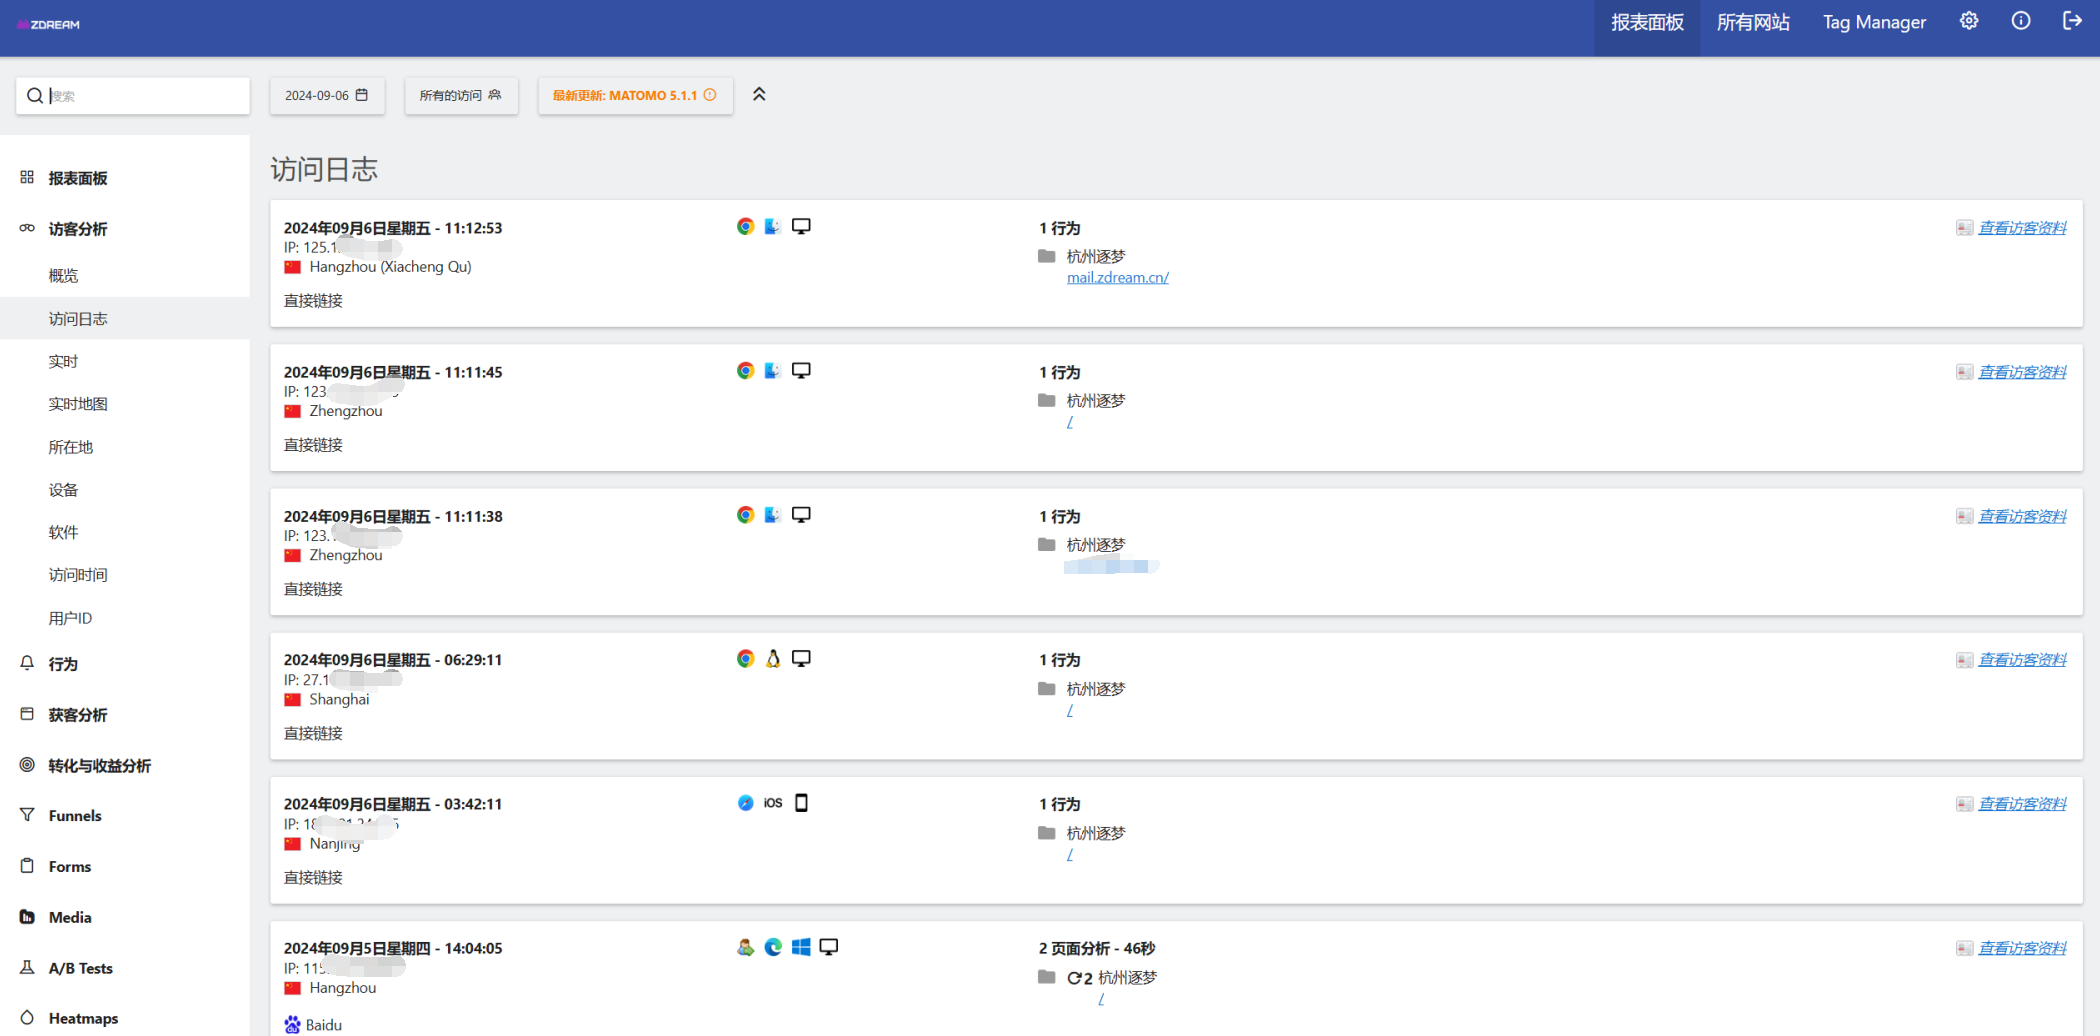Click the smartphone device icon on Nanjing visit
The image size is (2100, 1036).
pyautogui.click(x=801, y=803)
